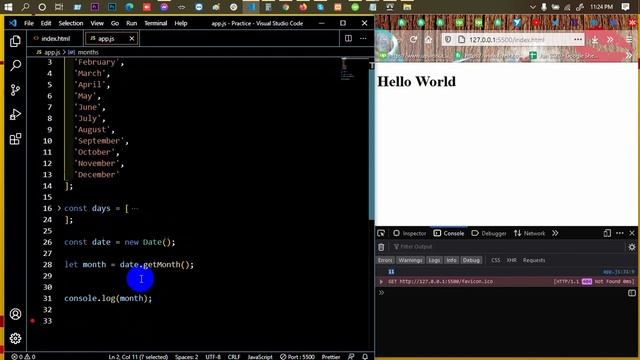
Task: Toggle the Debug console filter
Action: (471, 260)
